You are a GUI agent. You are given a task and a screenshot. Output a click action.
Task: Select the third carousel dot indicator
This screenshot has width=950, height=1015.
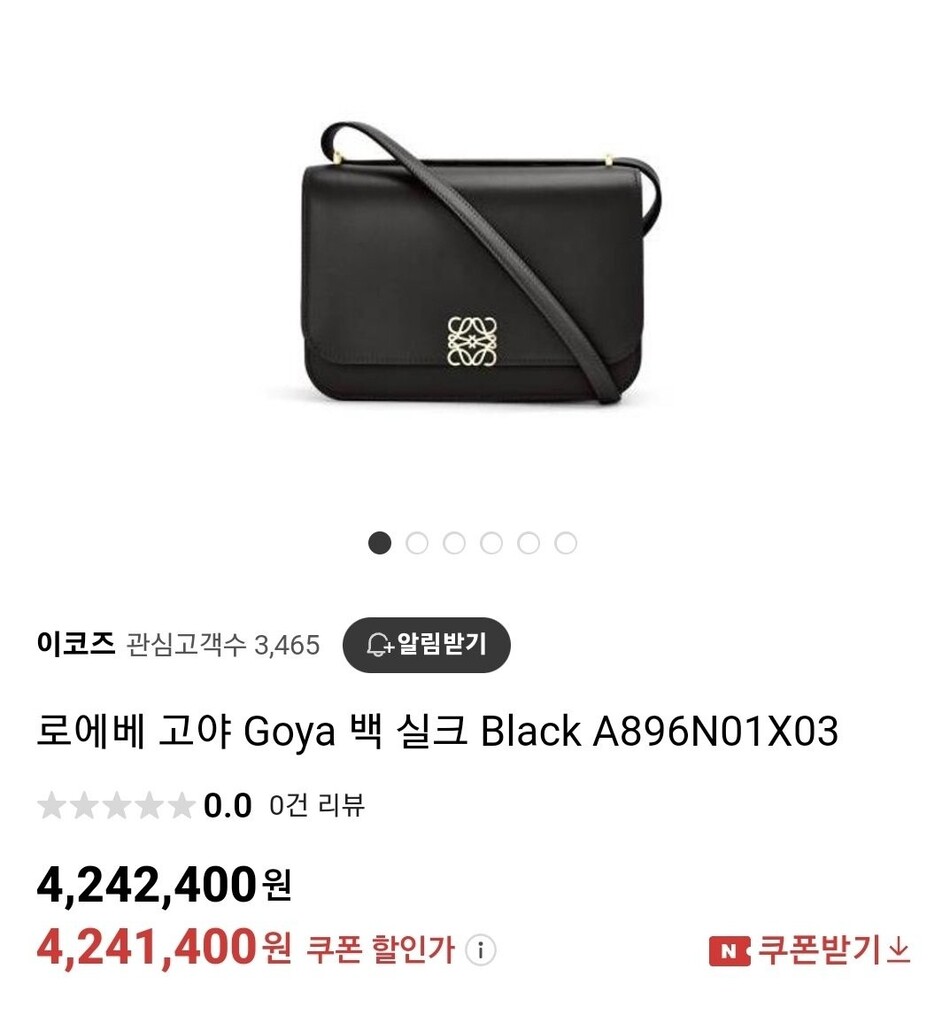[454, 543]
